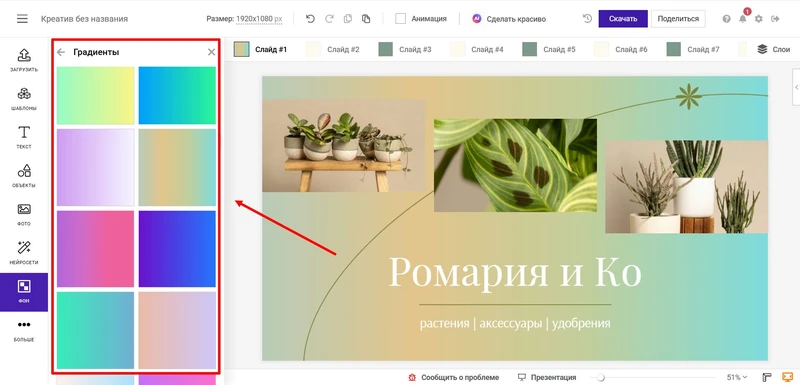Click the Скачать button

coord(623,19)
